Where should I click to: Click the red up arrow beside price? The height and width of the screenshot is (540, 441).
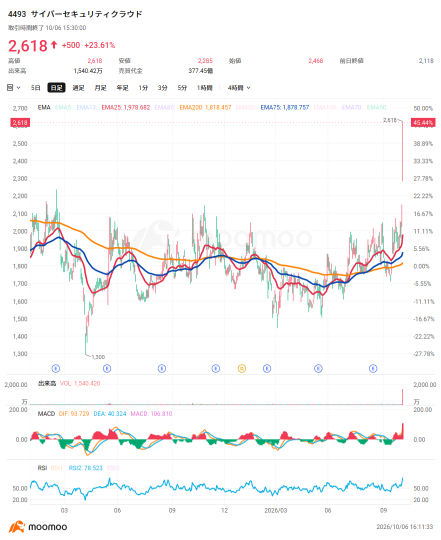coord(54,45)
